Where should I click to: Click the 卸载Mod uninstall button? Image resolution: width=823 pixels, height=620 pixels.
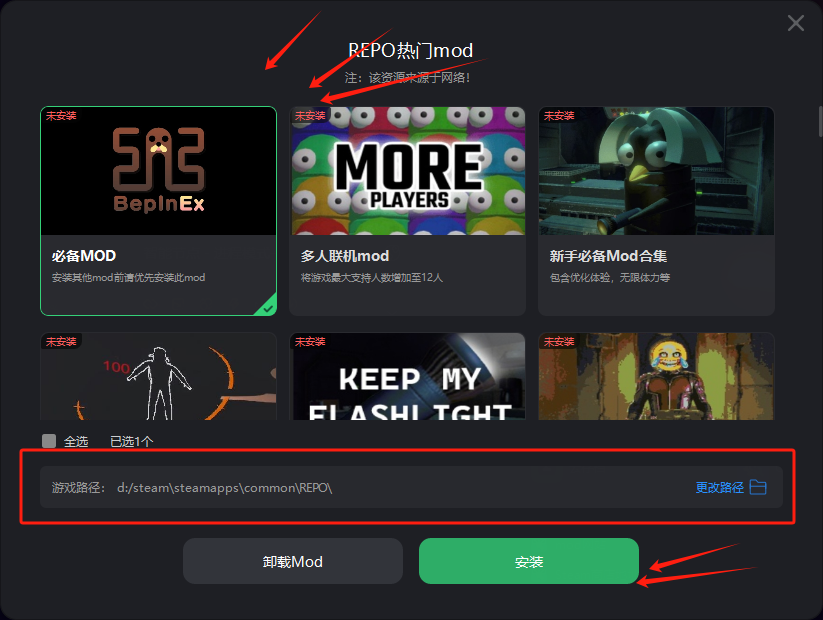[293, 561]
